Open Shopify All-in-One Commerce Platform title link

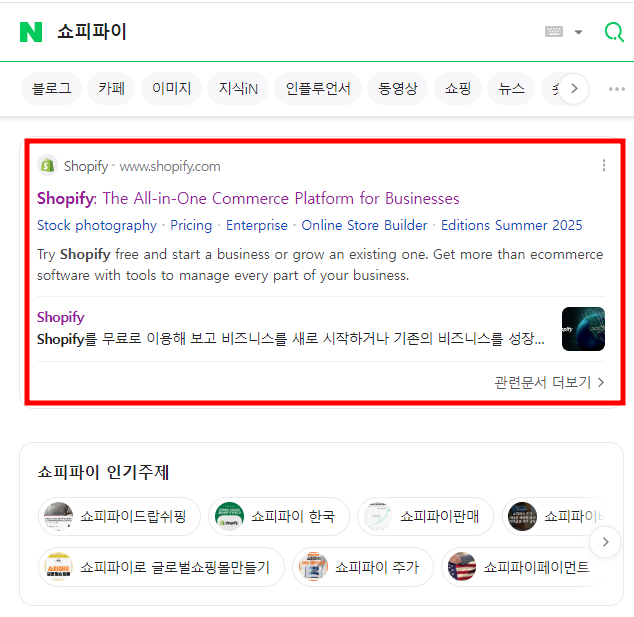(x=248, y=199)
